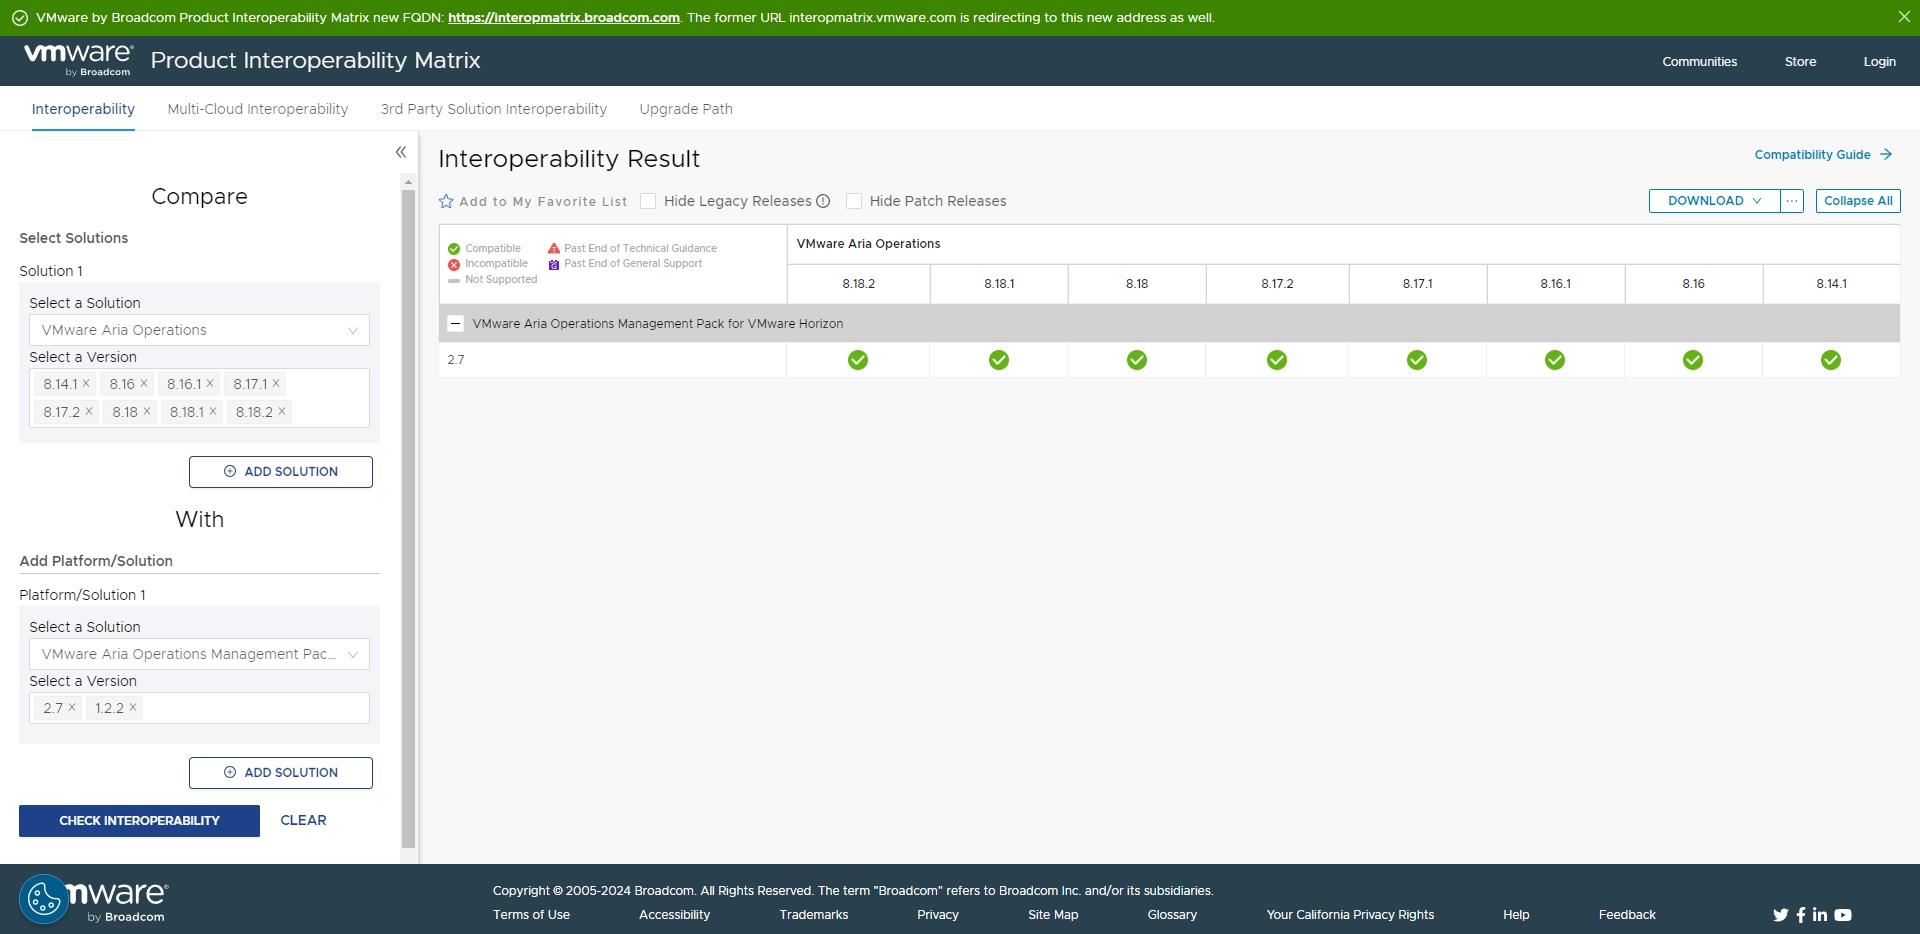The image size is (1920, 934).
Task: Open the more options ellipsis next to Download
Action: 1792,201
